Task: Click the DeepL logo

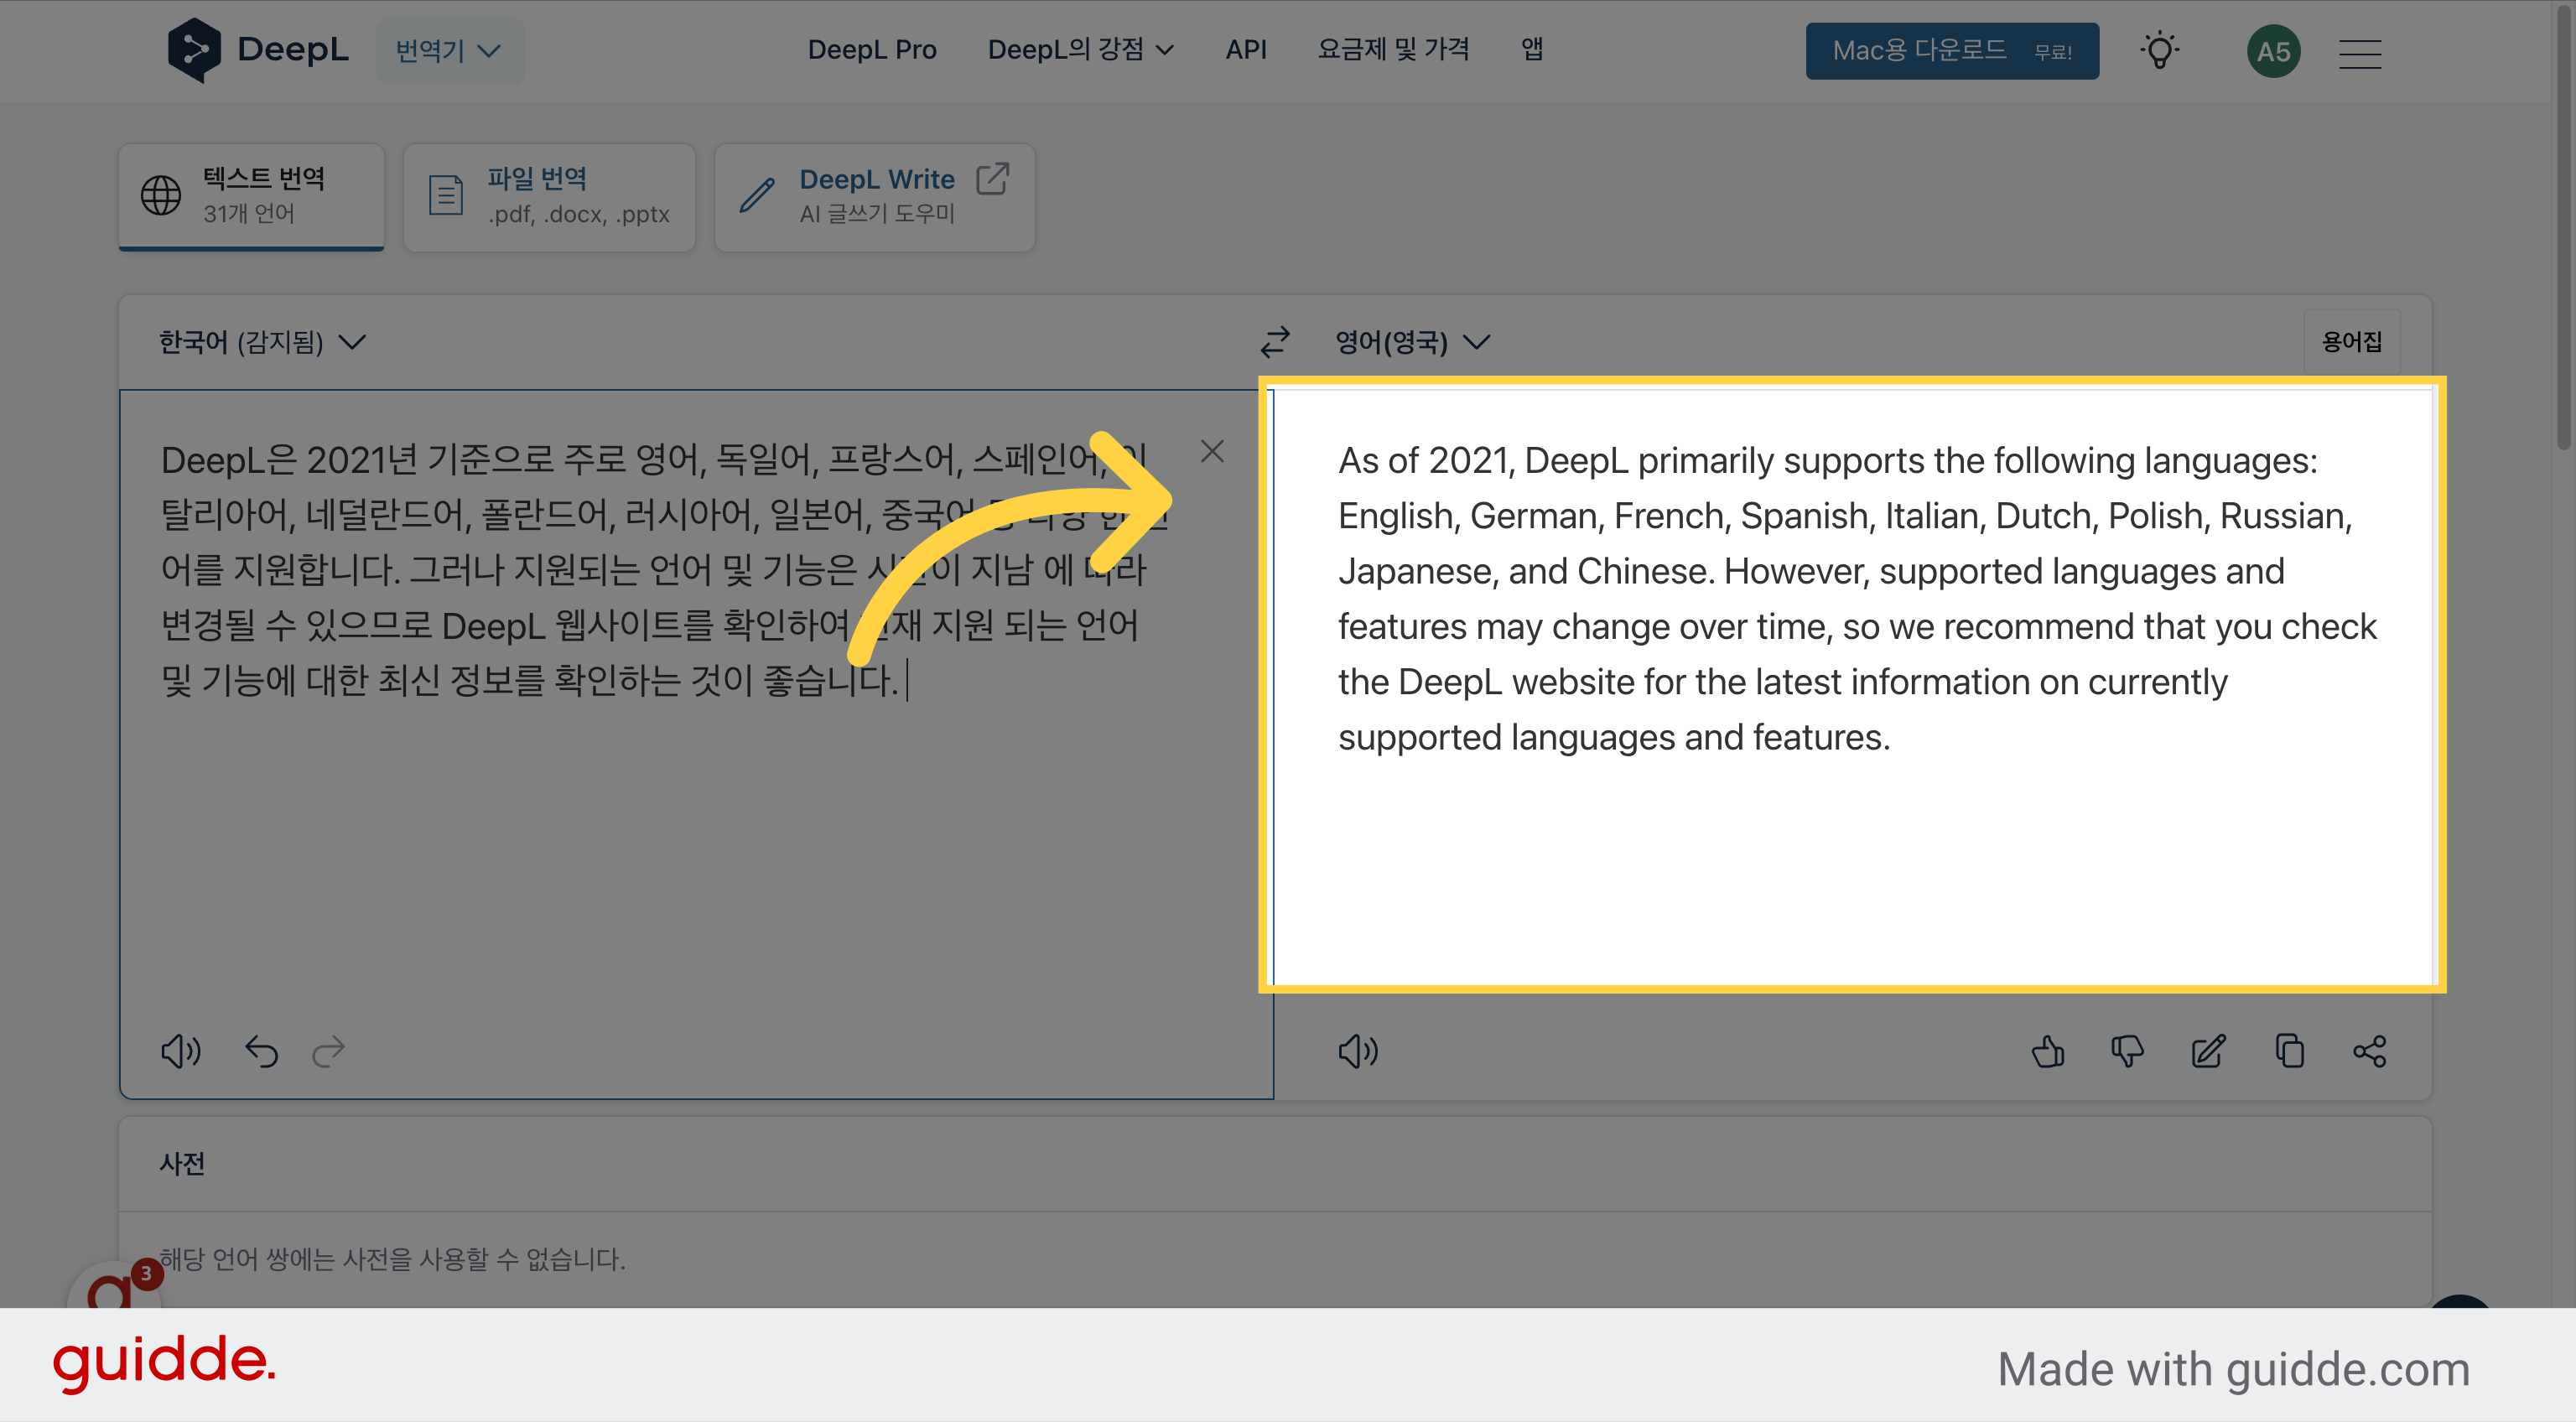Action: (x=258, y=50)
